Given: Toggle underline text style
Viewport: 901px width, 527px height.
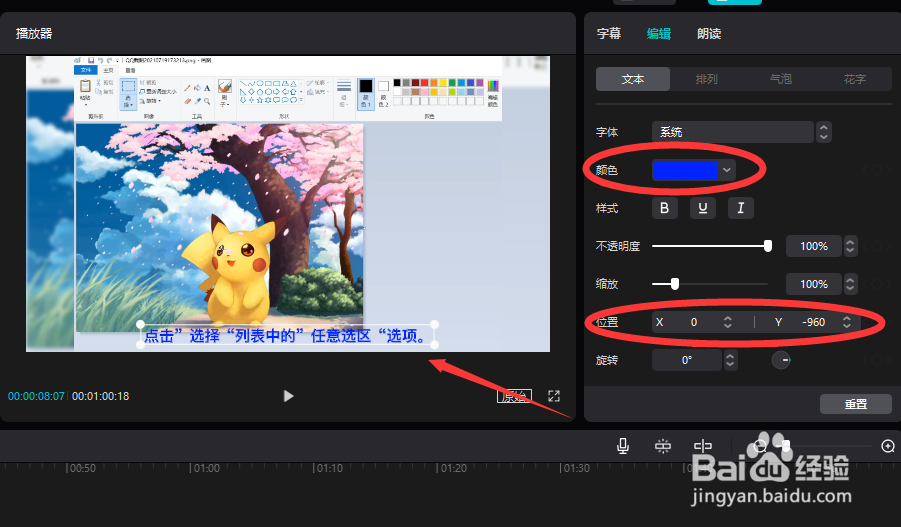Looking at the screenshot, I should pyautogui.click(x=703, y=208).
